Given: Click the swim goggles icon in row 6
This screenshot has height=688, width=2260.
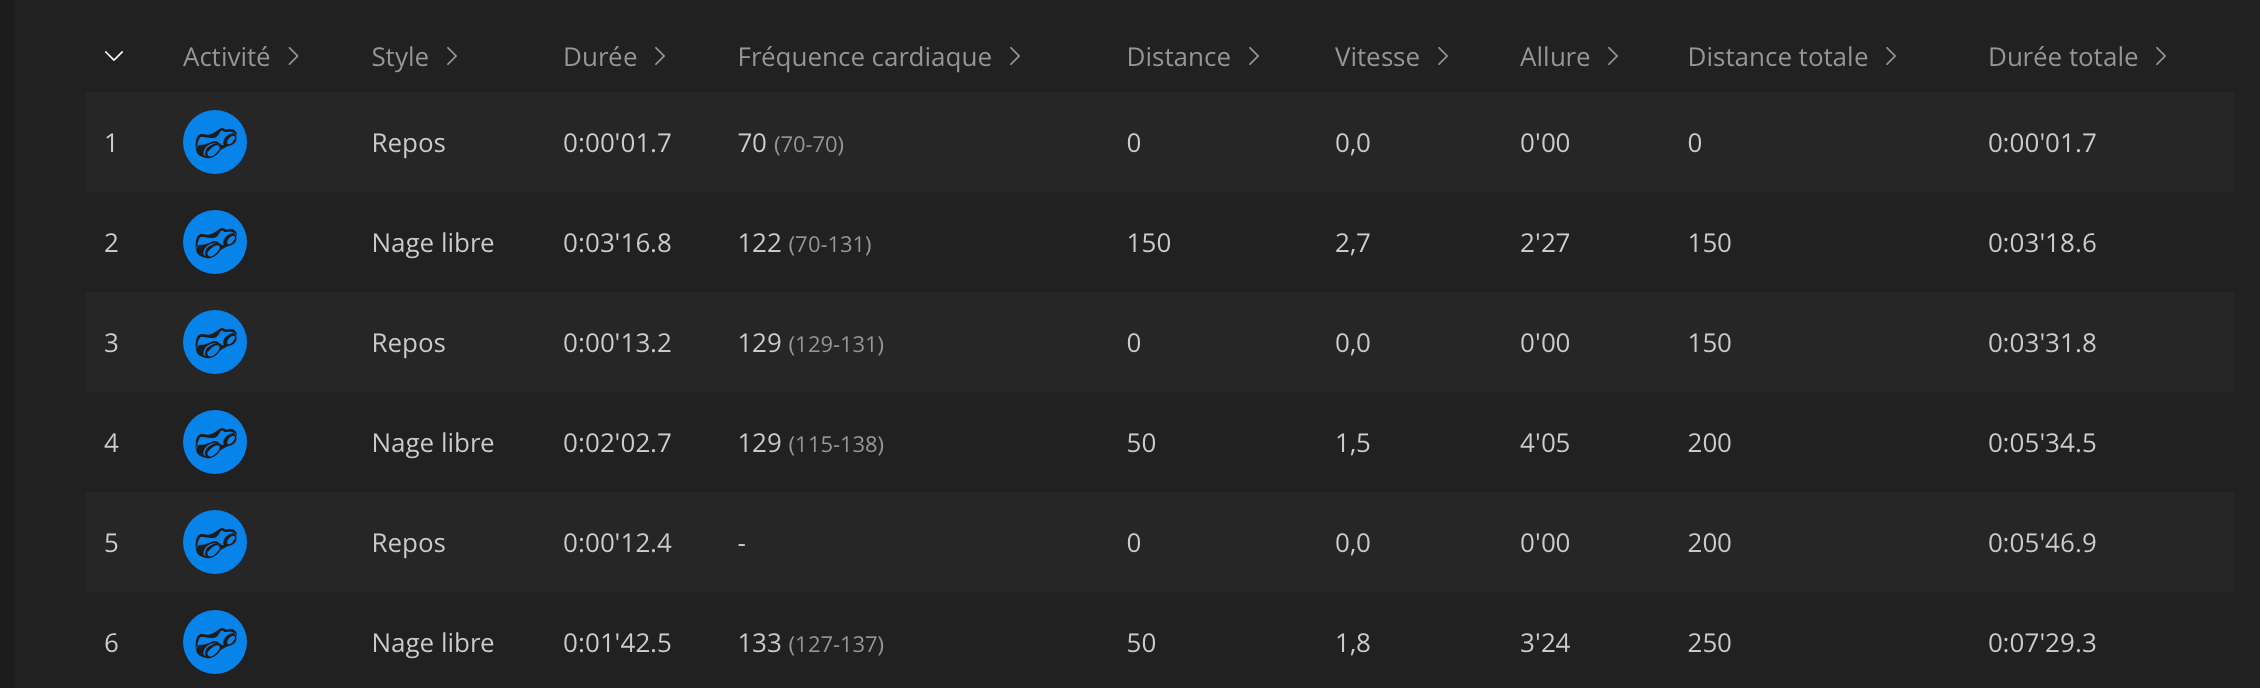Looking at the screenshot, I should (215, 642).
